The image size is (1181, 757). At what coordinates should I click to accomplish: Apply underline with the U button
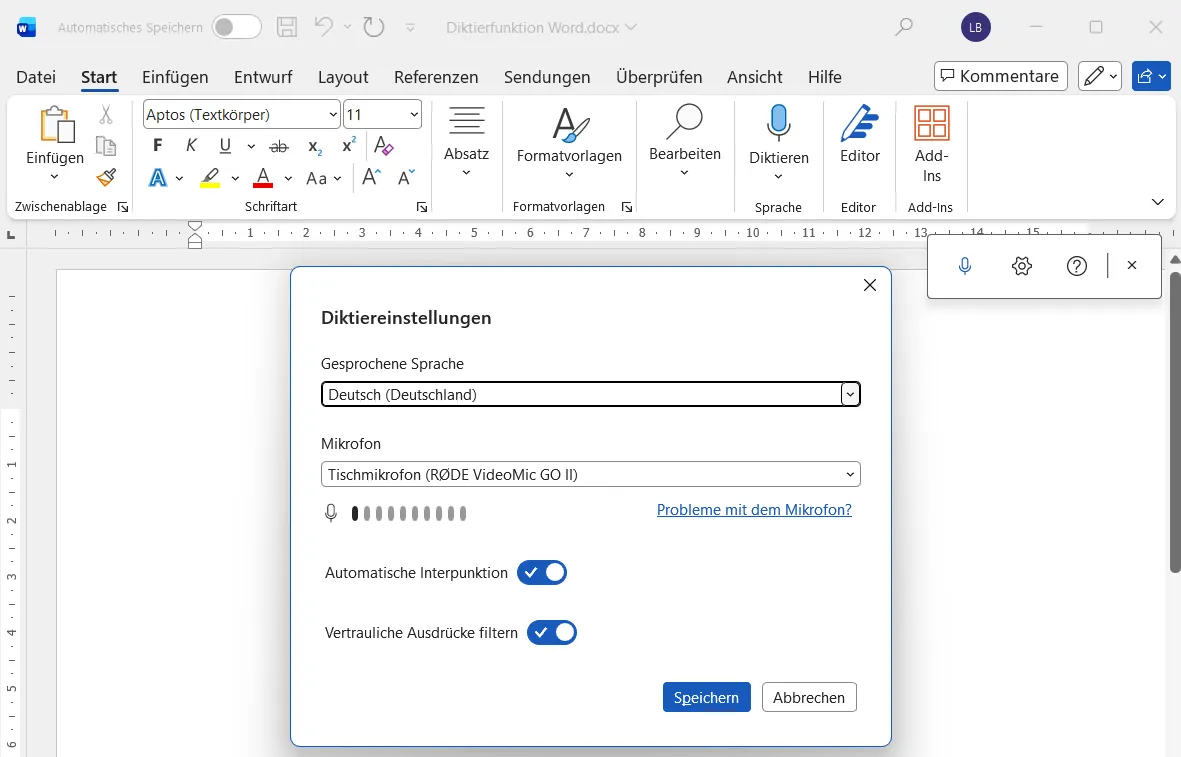225,145
